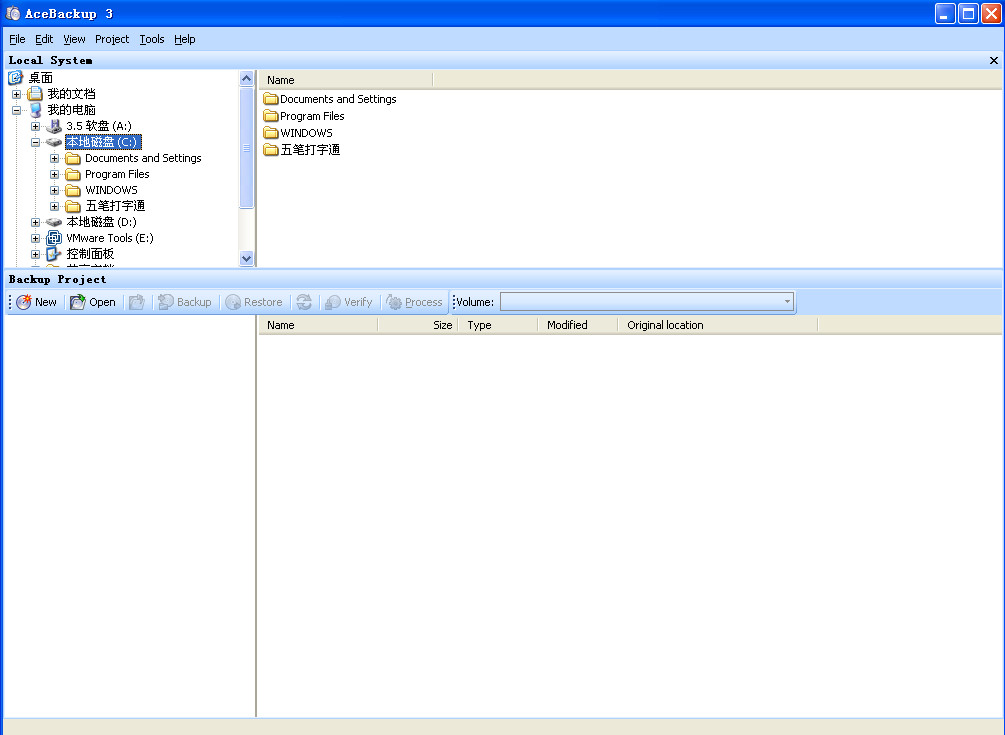Collapse the 本地磁盘 (C:) tree node
1005x735 pixels.
pos(36,142)
